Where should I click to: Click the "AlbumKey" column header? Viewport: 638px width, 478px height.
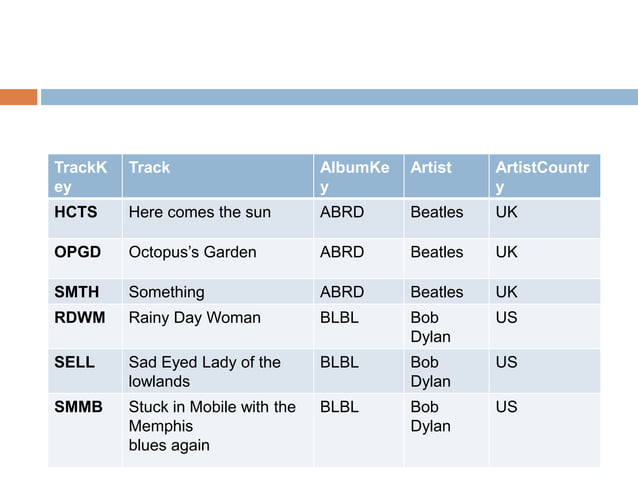354,177
